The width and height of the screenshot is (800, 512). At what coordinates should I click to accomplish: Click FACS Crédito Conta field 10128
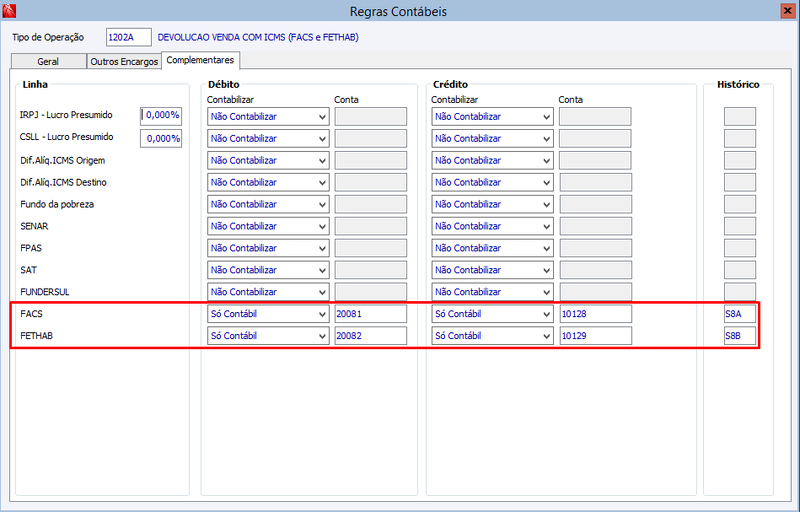pos(595,314)
